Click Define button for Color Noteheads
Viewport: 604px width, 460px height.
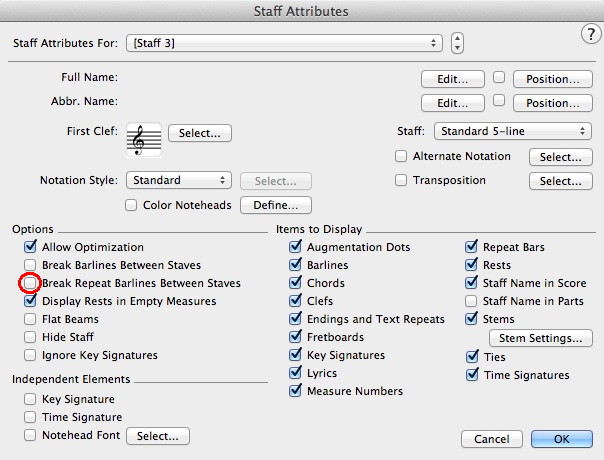[275, 206]
